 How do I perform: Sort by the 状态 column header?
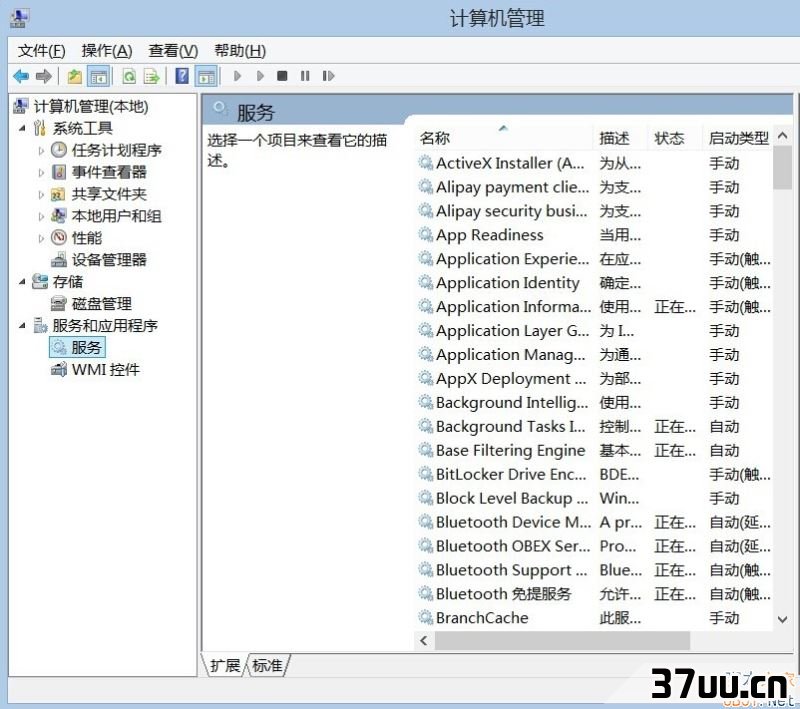tap(674, 138)
